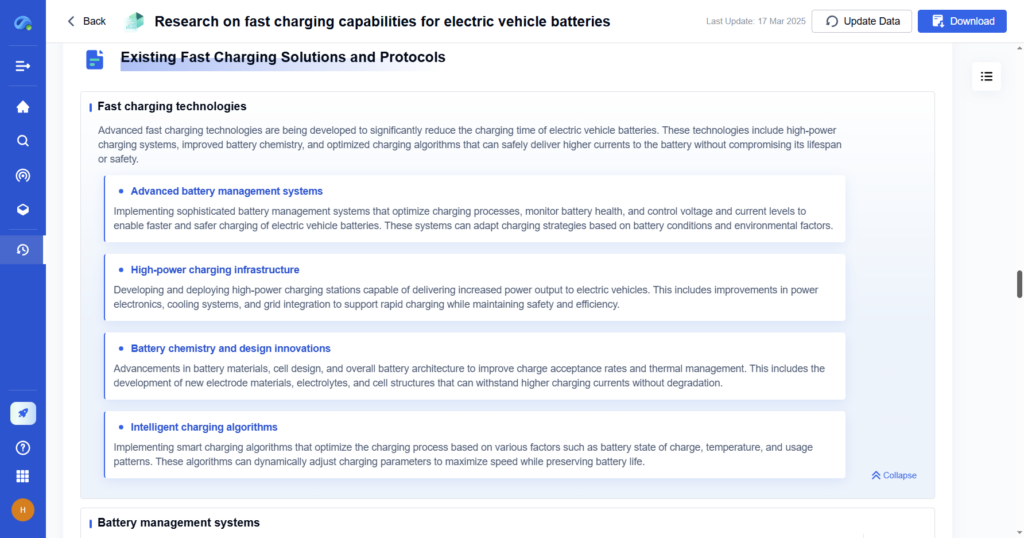The width and height of the screenshot is (1024, 538).
Task: Open the Advanced battery management systems item
Action: 226,191
